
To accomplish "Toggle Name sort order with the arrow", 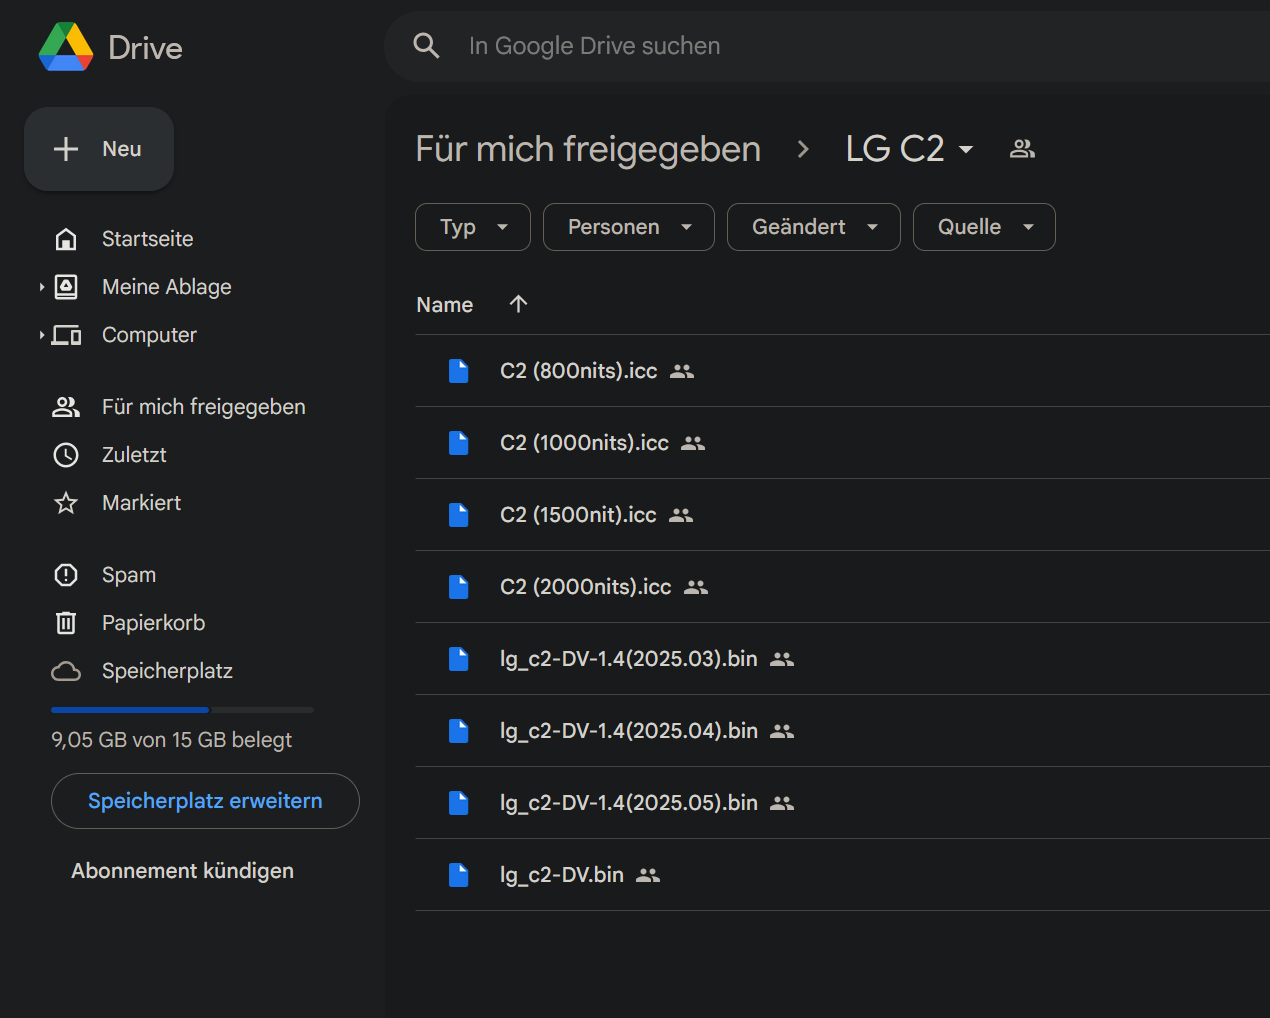I will (518, 304).
